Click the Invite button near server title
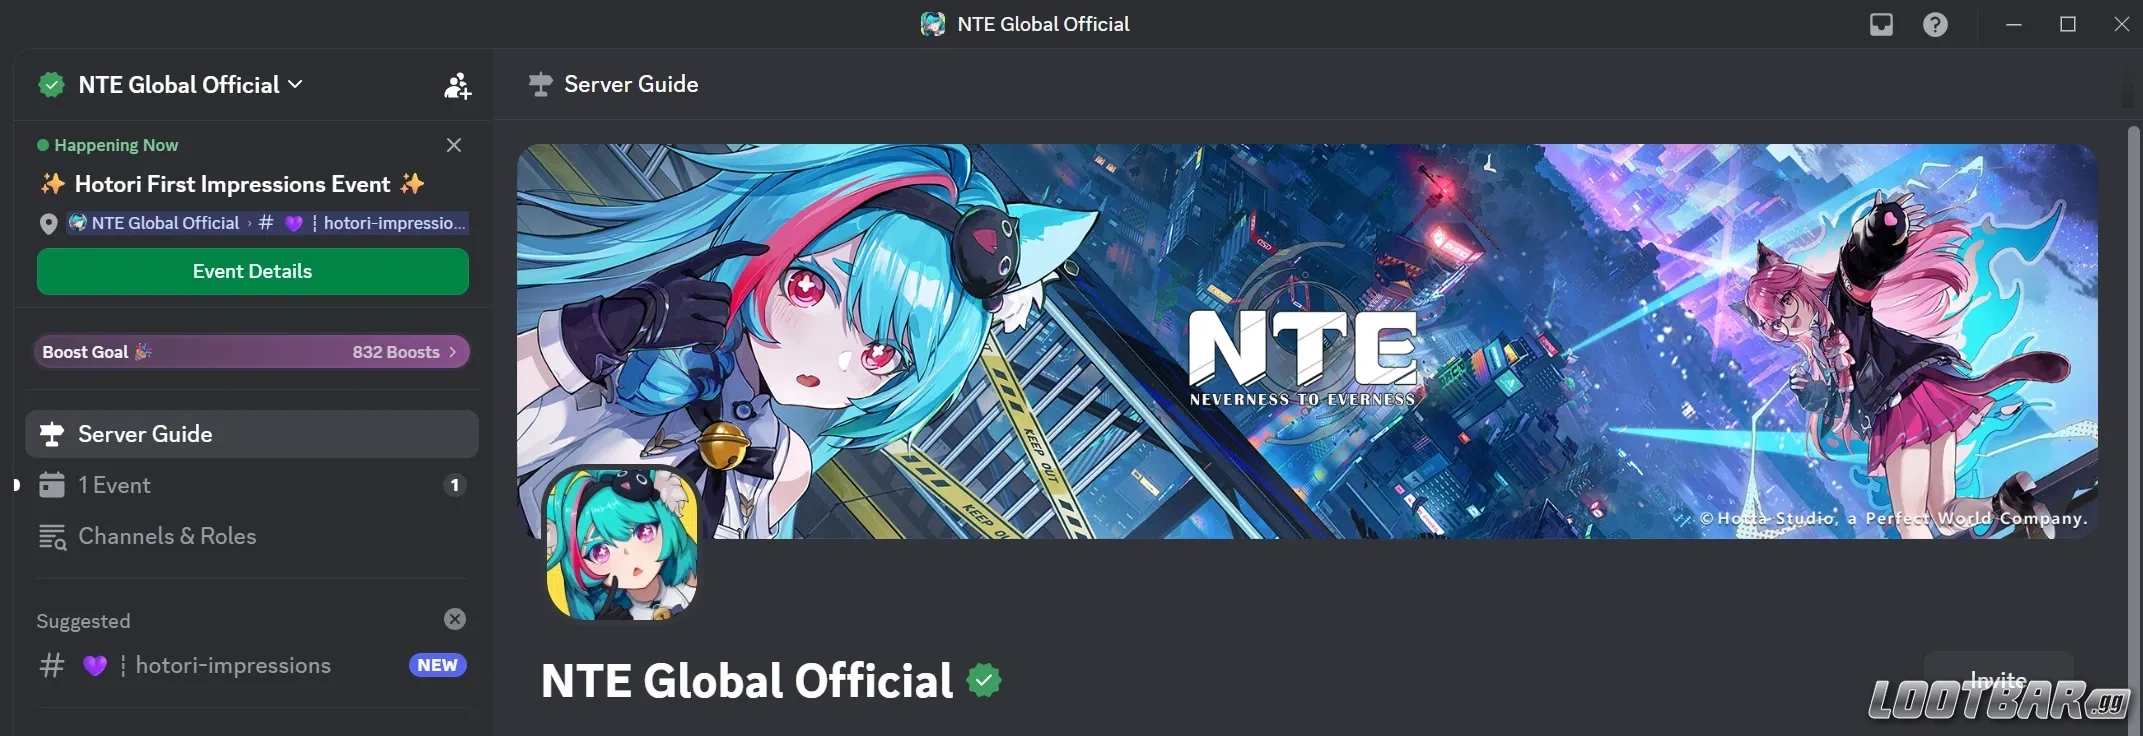This screenshot has height=736, width=2143. (x=1998, y=680)
